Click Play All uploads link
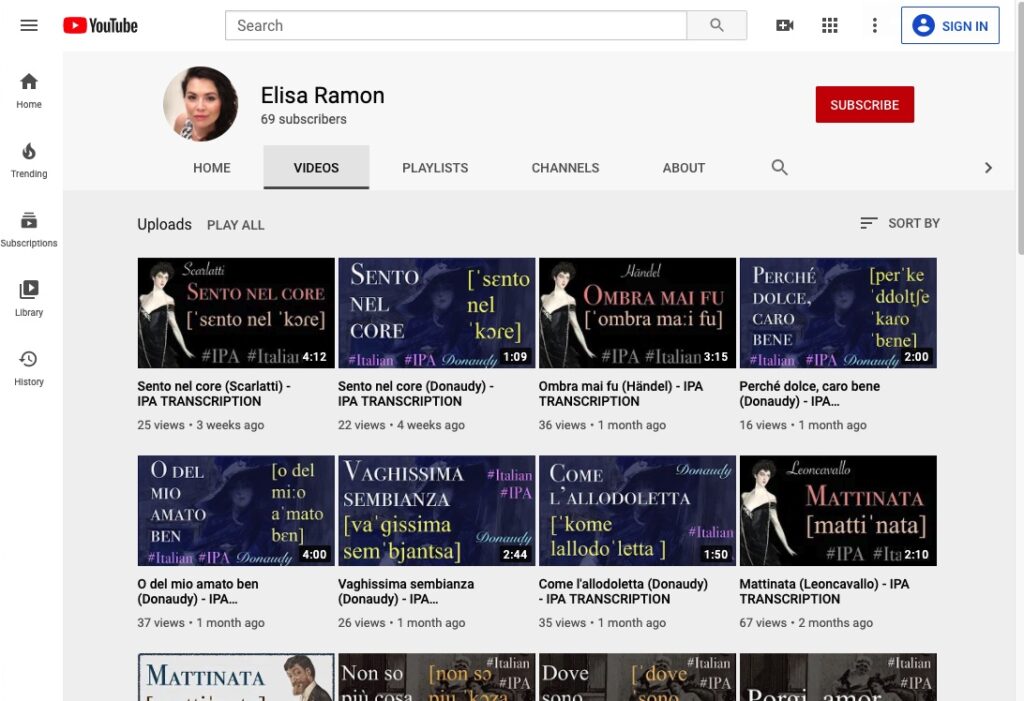Screen dimensions: 1024x701 point(236,225)
